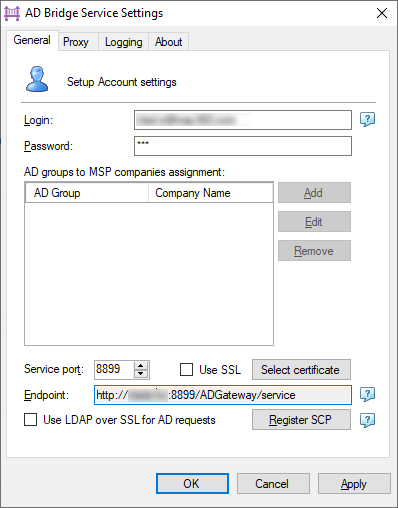Enable the Use SSL checkbox

click(186, 370)
